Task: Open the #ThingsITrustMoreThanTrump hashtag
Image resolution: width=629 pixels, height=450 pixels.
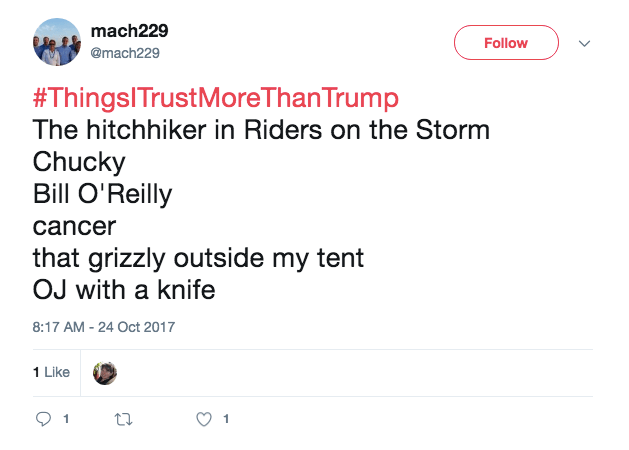Action: click(215, 99)
